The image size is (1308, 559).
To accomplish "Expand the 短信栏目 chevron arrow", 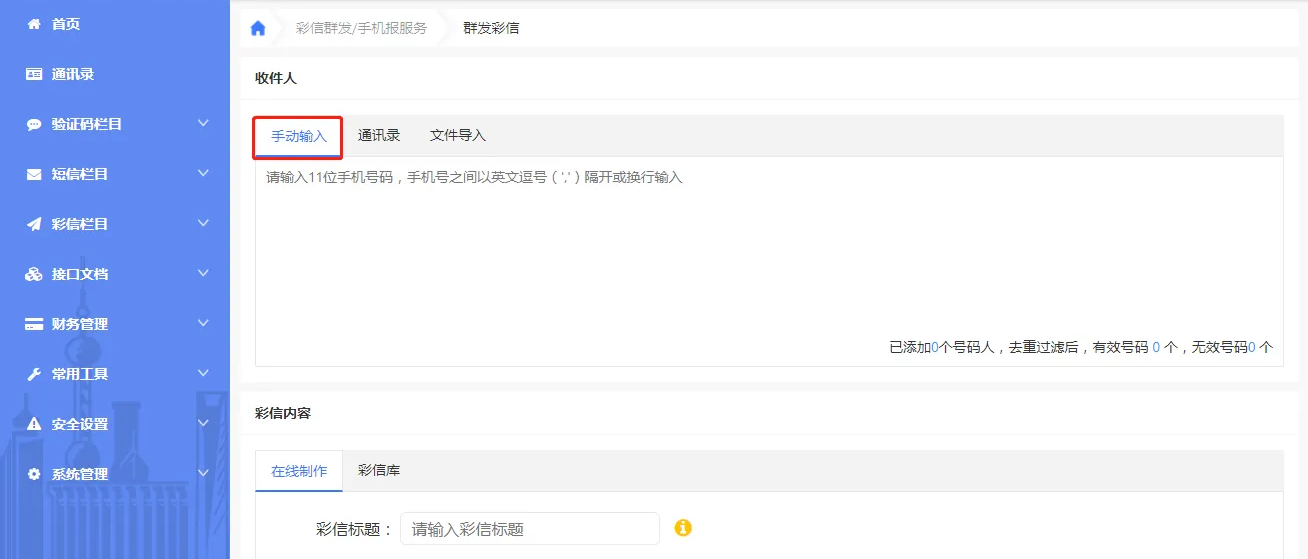I will coord(204,173).
